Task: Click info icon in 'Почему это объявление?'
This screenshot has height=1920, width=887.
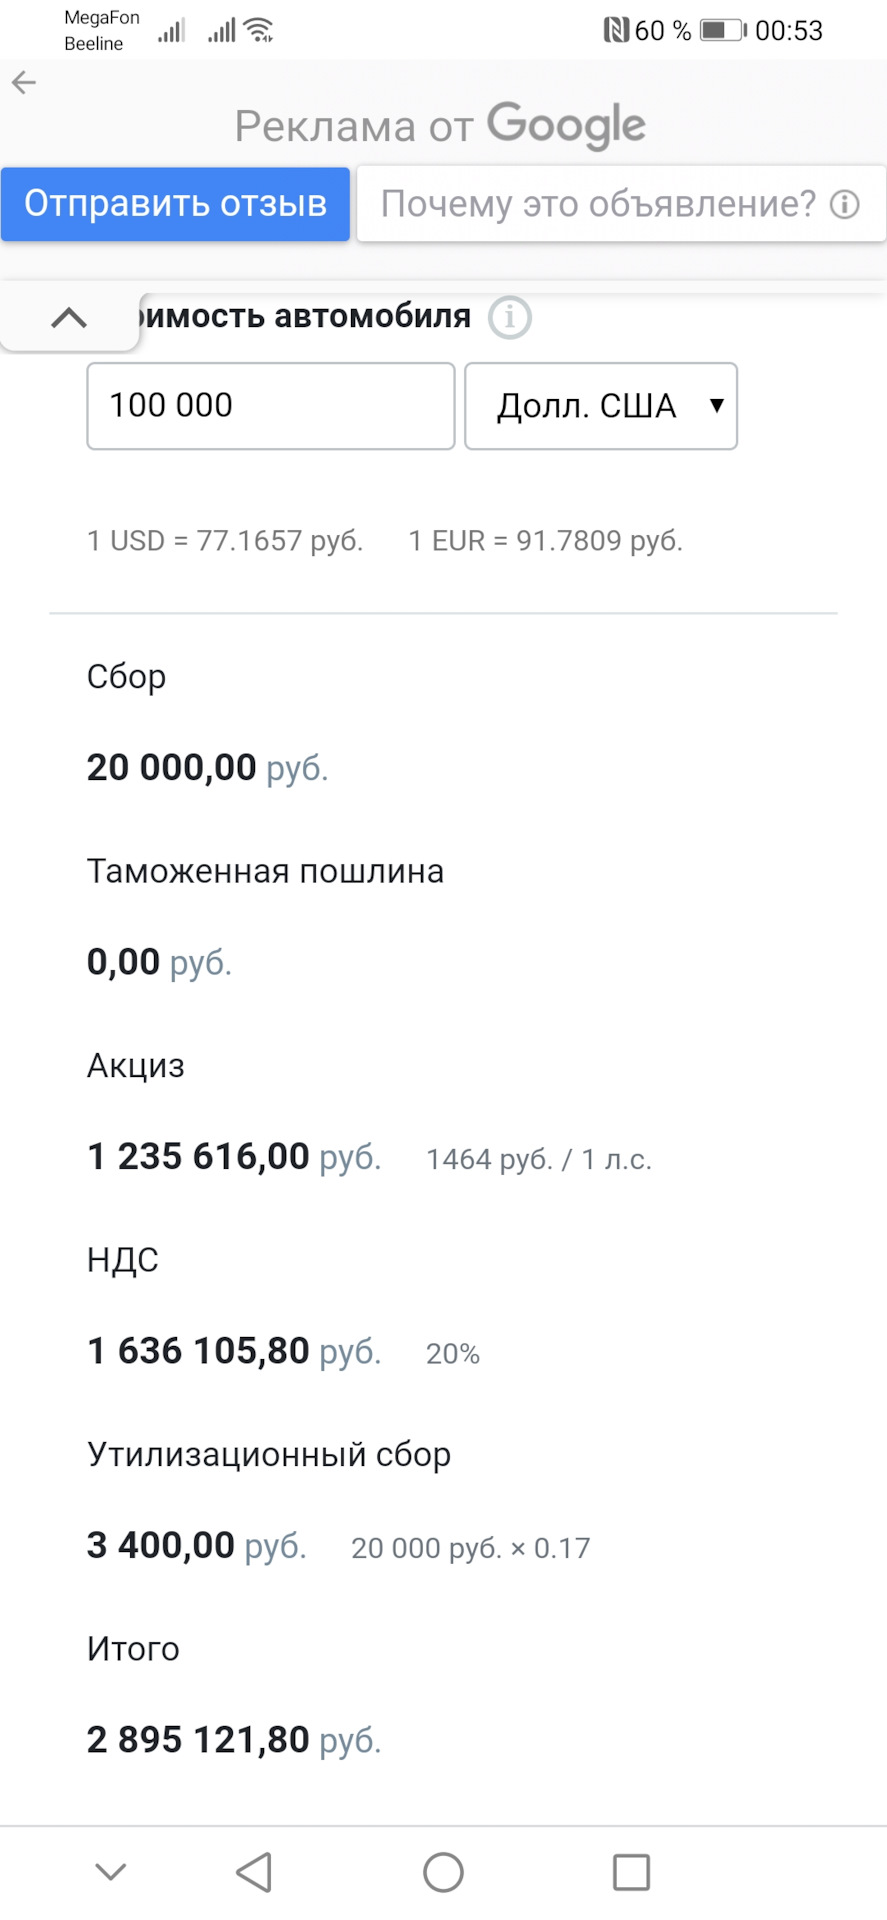Action: [x=845, y=204]
